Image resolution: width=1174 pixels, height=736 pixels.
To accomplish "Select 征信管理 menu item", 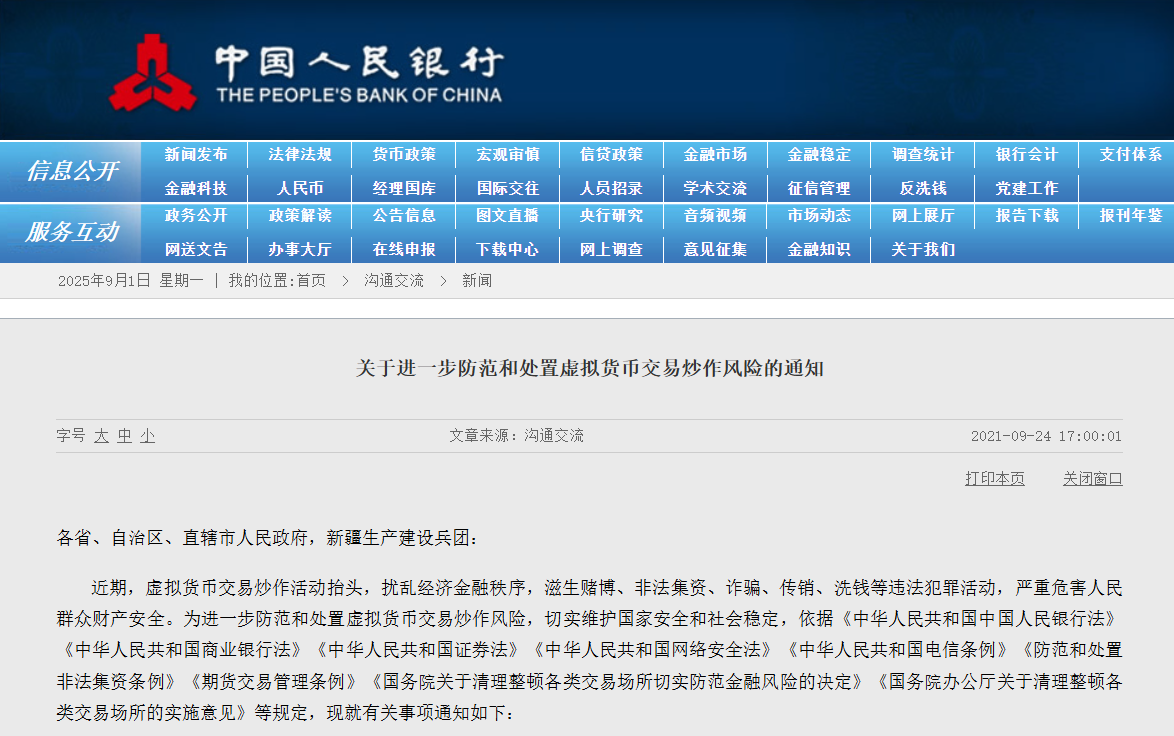I will [x=819, y=188].
